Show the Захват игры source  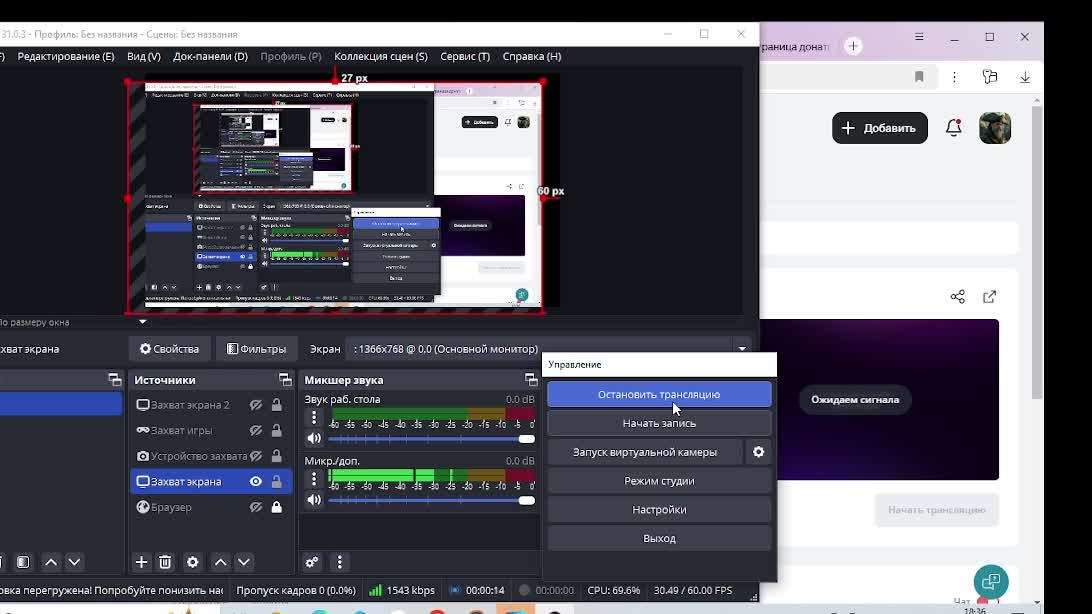[256, 430]
